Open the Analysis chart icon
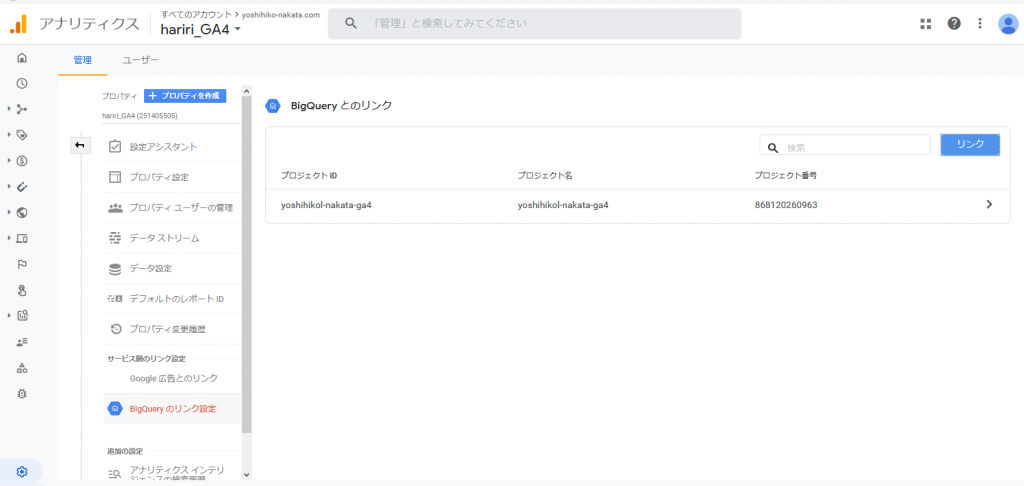1024x486 pixels. (x=22, y=316)
